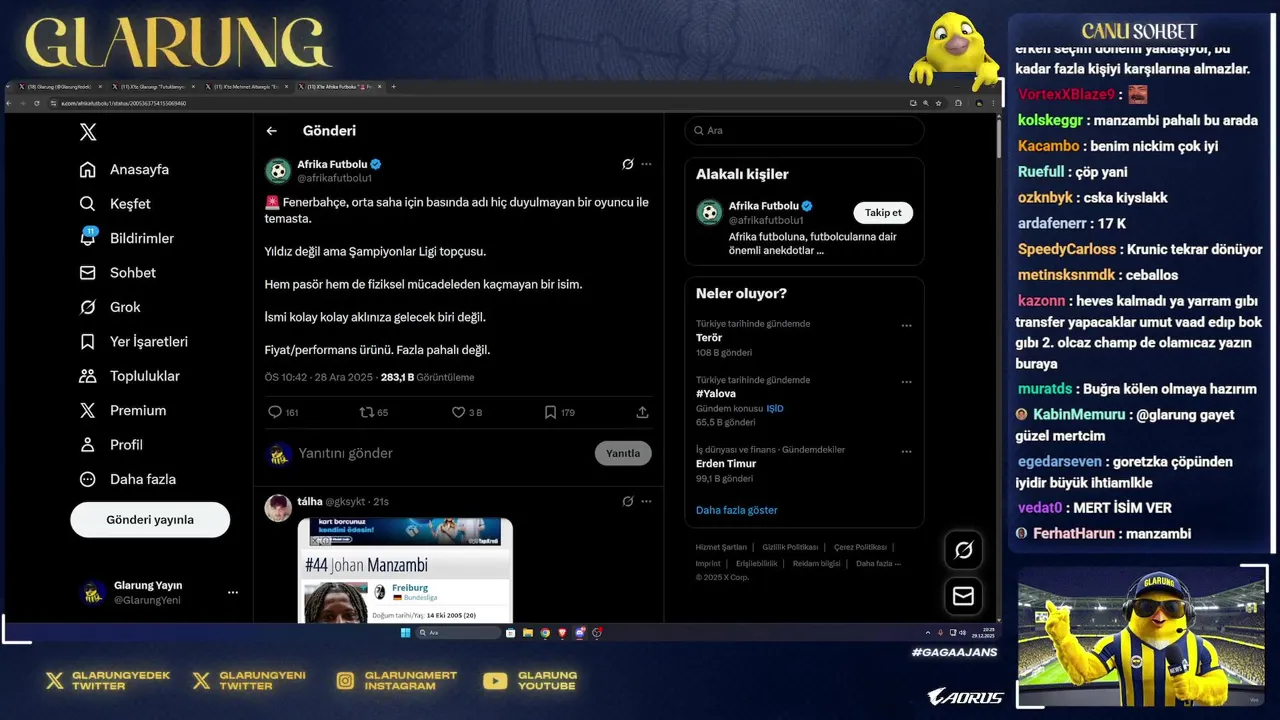Image resolution: width=1280 pixels, height=720 pixels.
Task: Open Brave browser from taskbar
Action: point(562,633)
